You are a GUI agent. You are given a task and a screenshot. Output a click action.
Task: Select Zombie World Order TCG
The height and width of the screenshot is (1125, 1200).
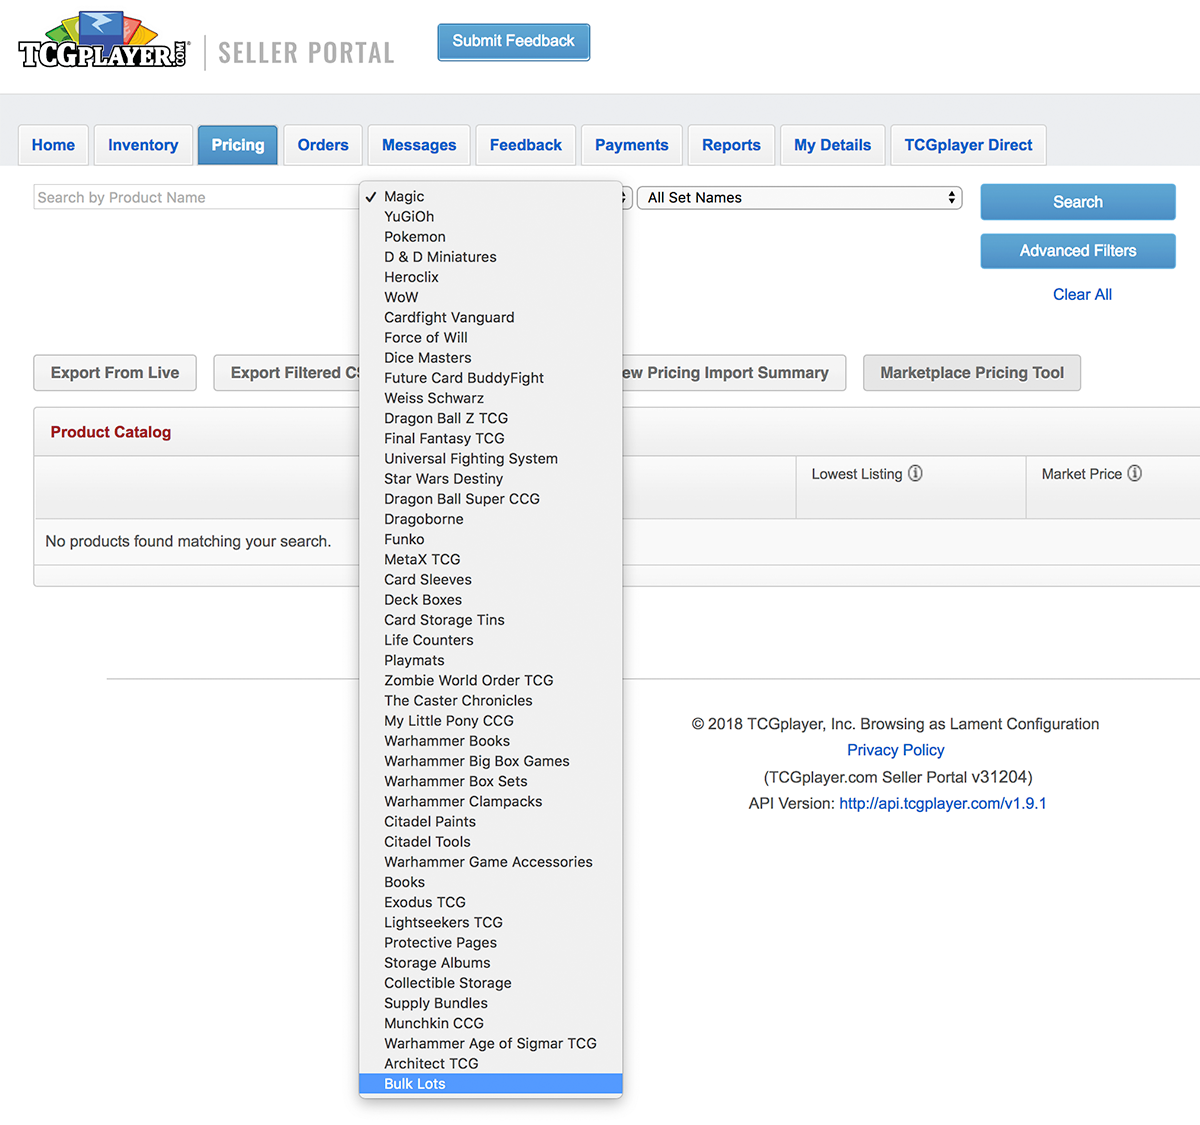491,681
